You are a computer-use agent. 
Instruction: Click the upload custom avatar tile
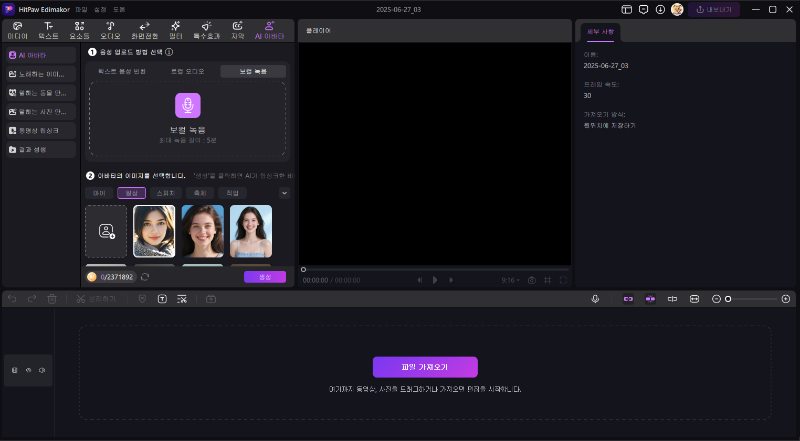pyautogui.click(x=106, y=231)
